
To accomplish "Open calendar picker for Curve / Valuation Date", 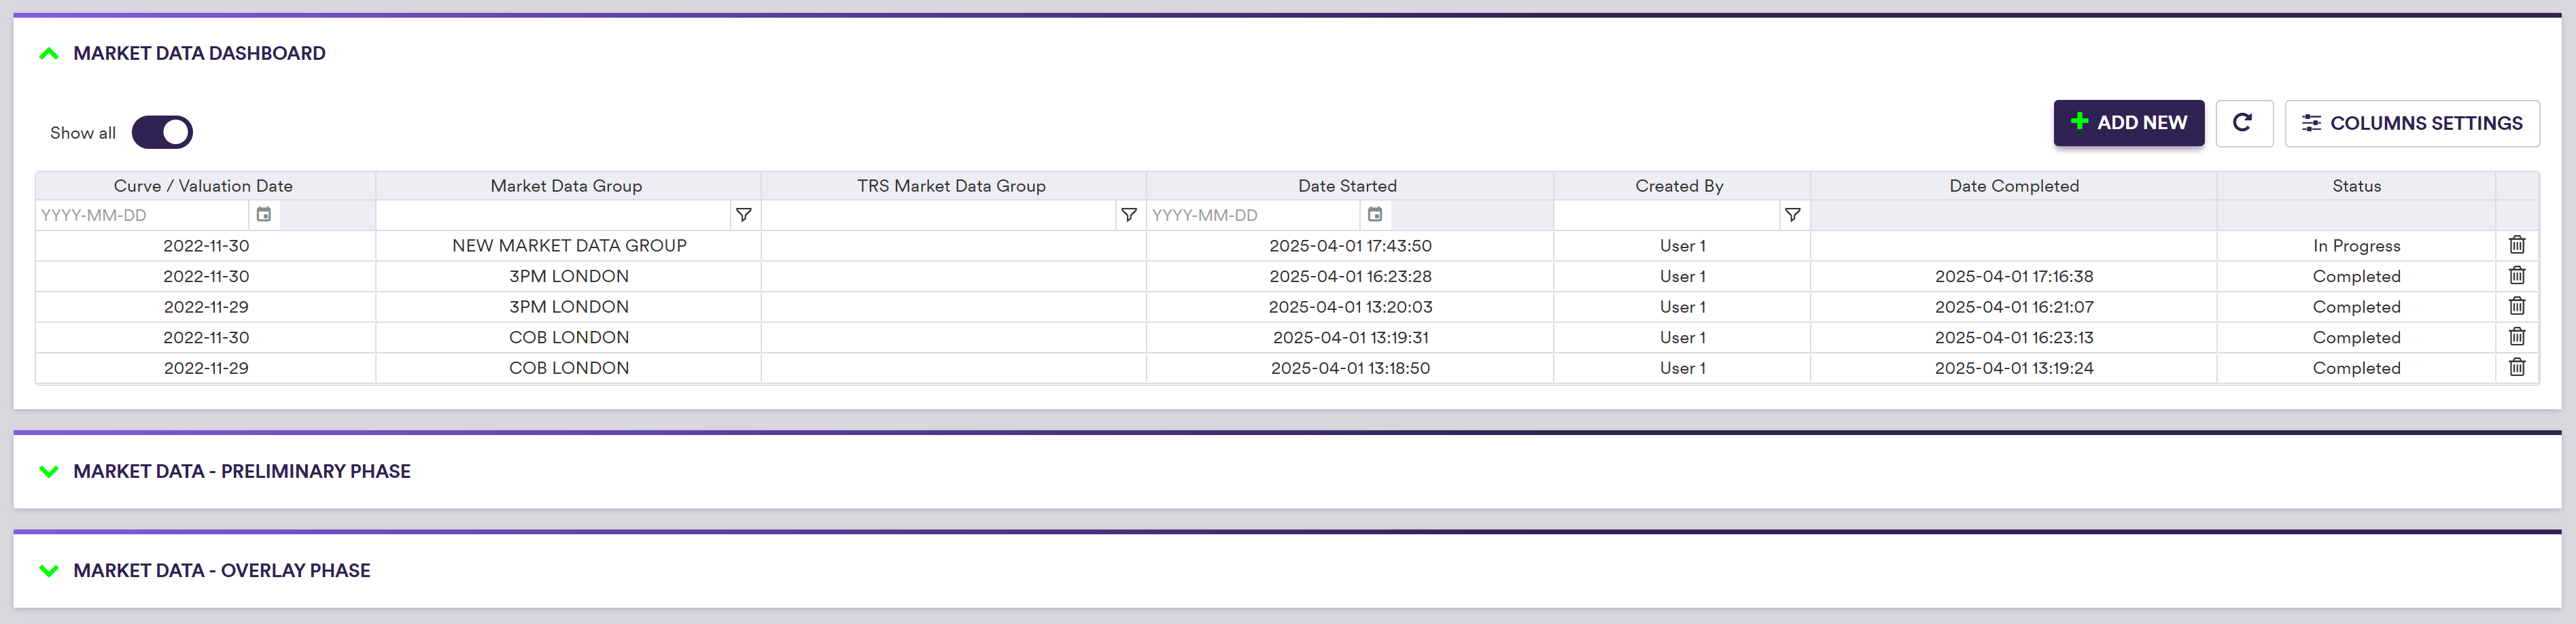I will point(264,215).
